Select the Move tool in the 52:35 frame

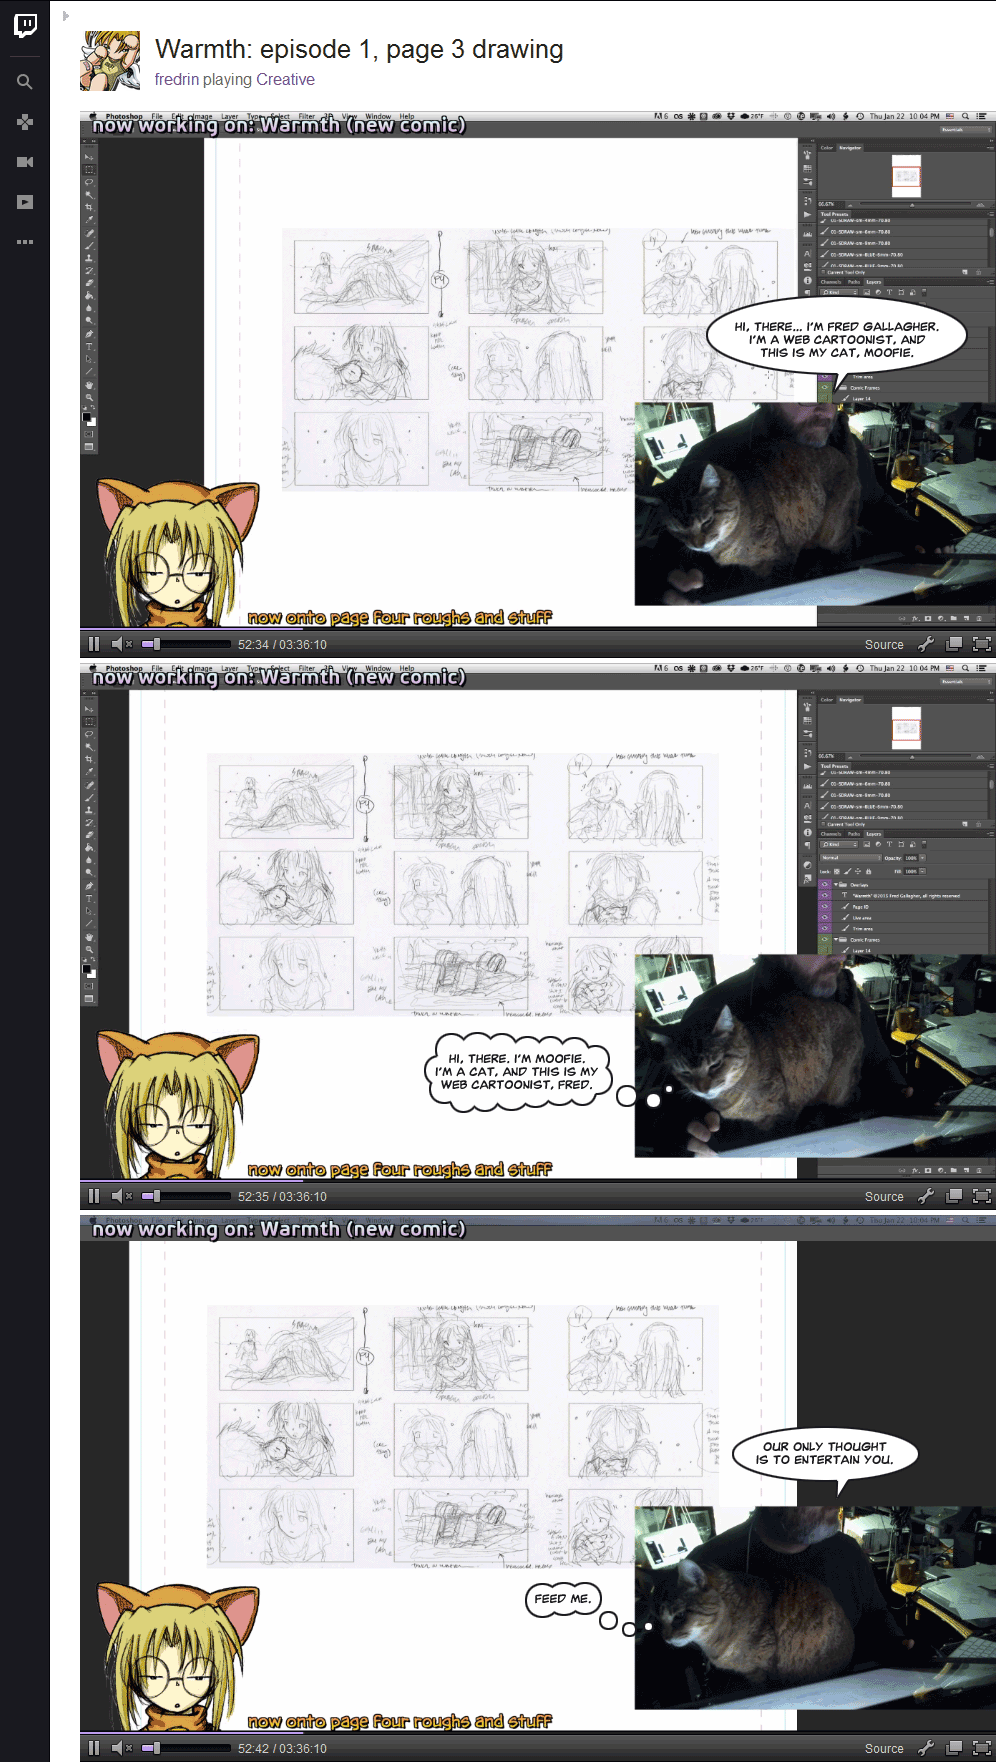pyautogui.click(x=89, y=709)
